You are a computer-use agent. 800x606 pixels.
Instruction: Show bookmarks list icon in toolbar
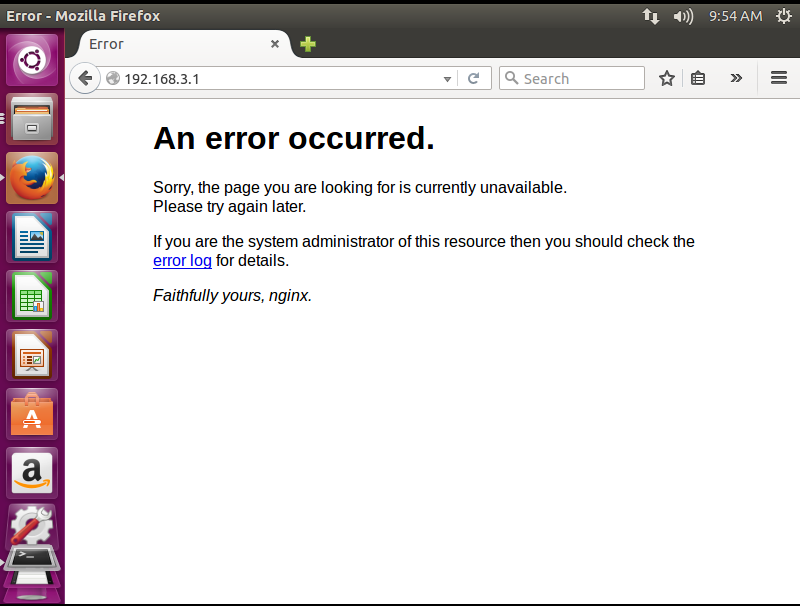click(x=699, y=79)
